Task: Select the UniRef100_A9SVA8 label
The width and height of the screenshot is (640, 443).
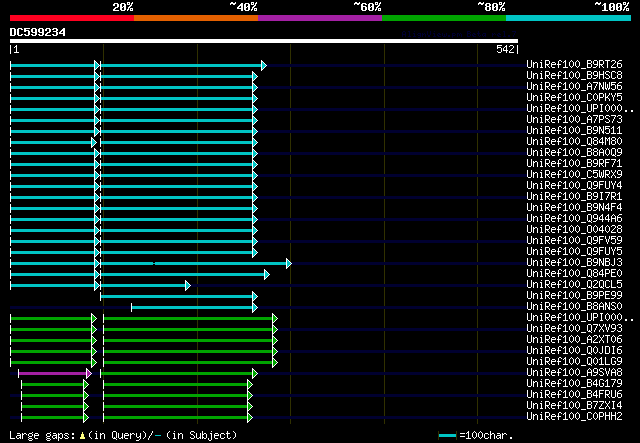Action: tap(574, 373)
